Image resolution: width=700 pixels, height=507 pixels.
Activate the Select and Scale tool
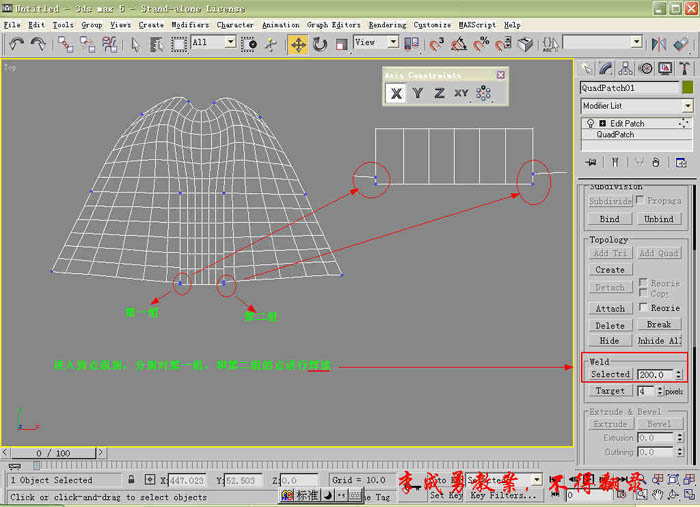(342, 44)
